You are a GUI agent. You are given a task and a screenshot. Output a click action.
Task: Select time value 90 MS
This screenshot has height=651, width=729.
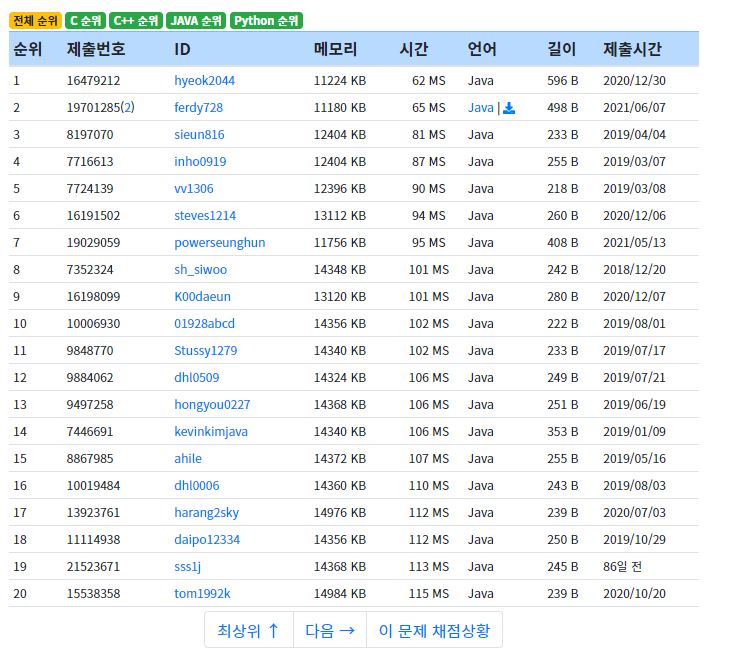(x=429, y=189)
